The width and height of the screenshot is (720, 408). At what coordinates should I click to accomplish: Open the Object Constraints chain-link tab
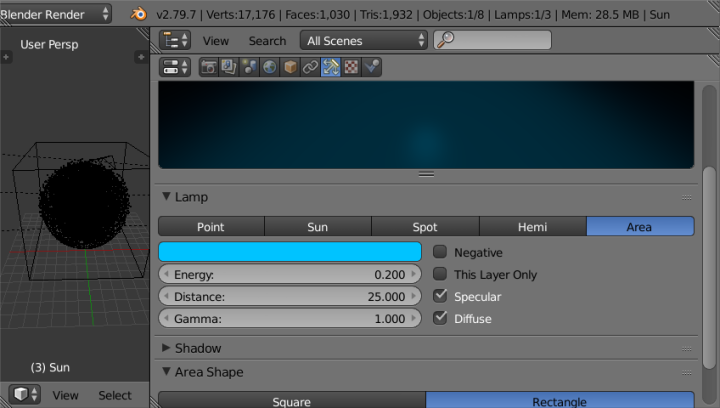[x=311, y=67]
